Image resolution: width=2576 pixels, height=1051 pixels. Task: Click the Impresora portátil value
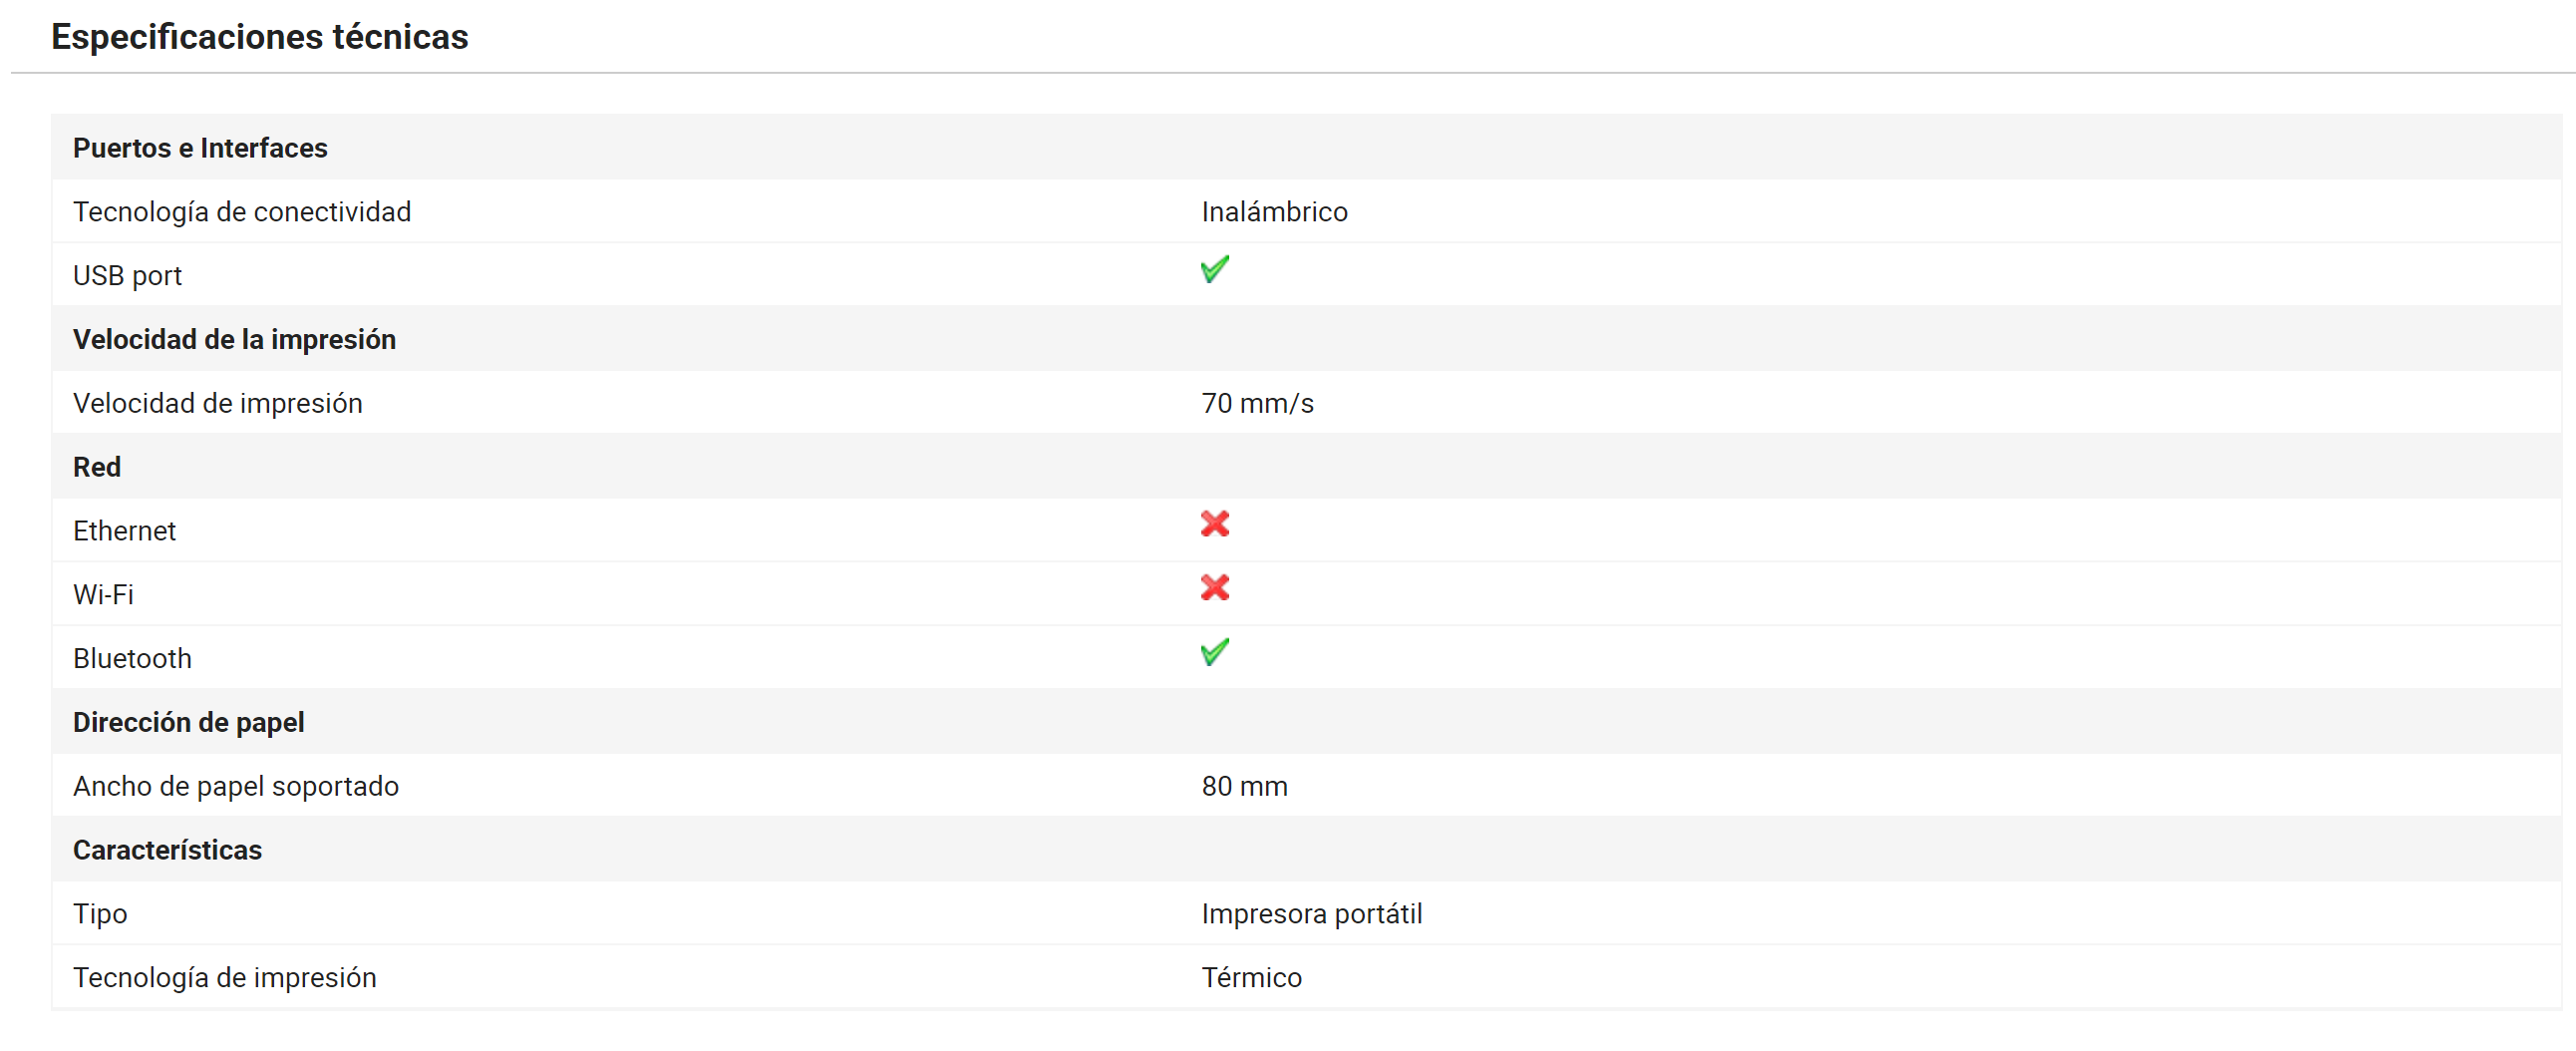(1311, 914)
